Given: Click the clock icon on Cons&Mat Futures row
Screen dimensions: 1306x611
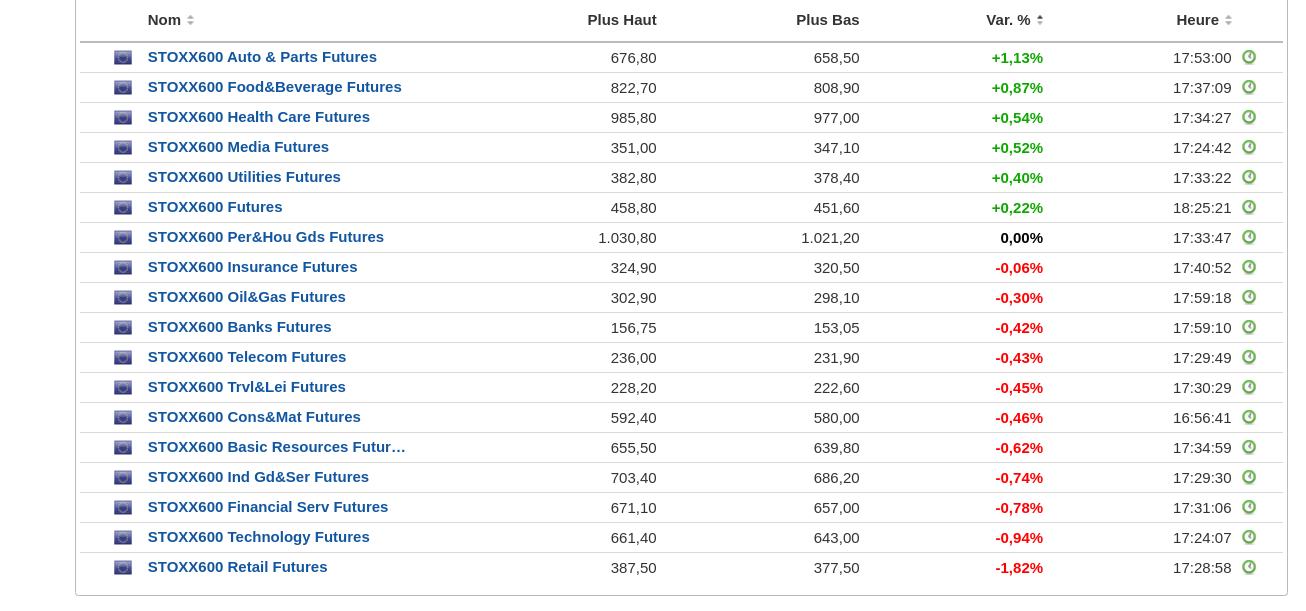Looking at the screenshot, I should 1249,417.
